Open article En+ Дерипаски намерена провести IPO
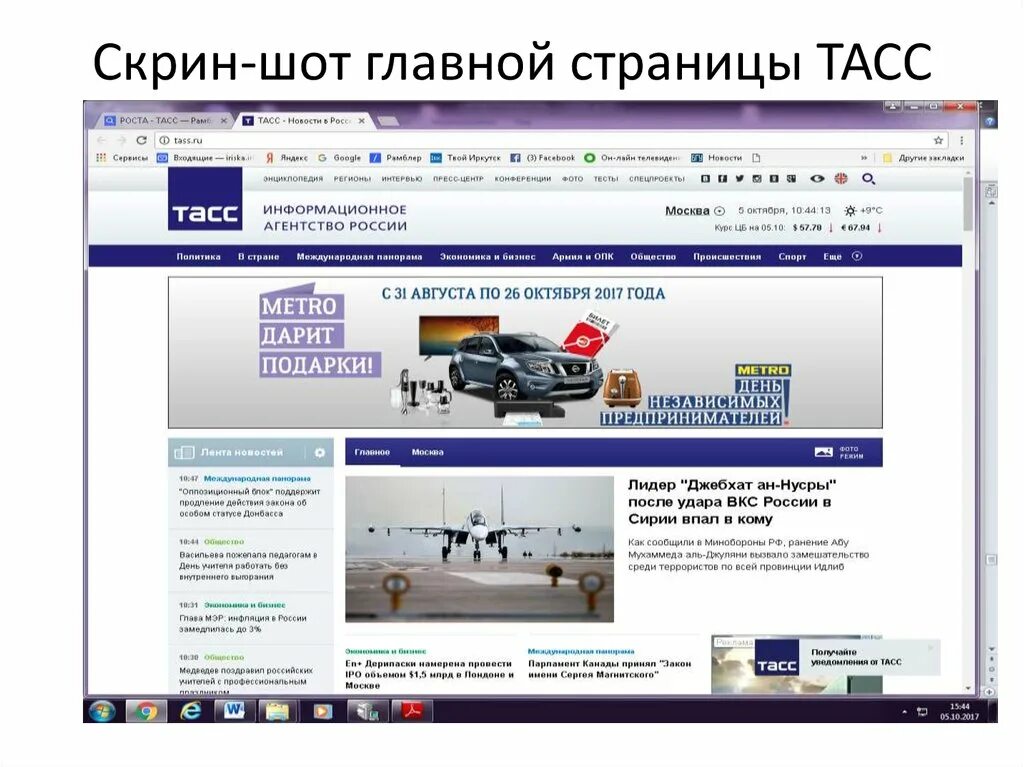This screenshot has width=1024, height=767. (430, 674)
